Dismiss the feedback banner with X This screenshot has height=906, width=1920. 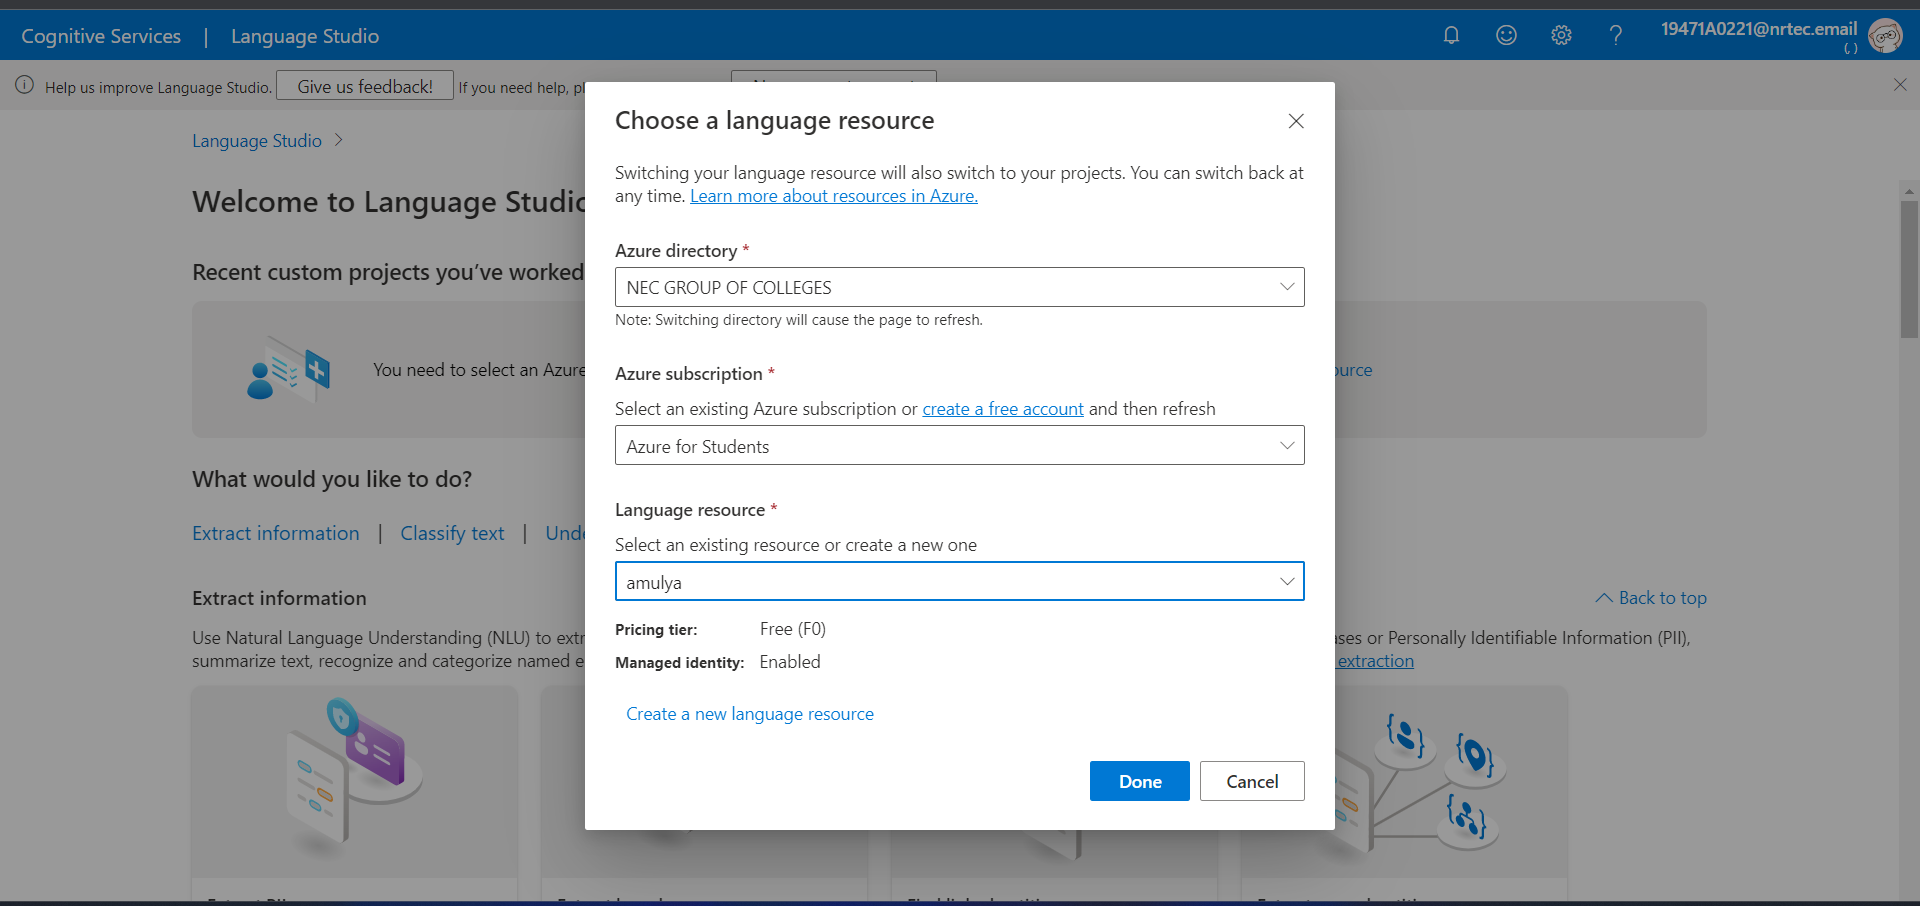[1900, 85]
